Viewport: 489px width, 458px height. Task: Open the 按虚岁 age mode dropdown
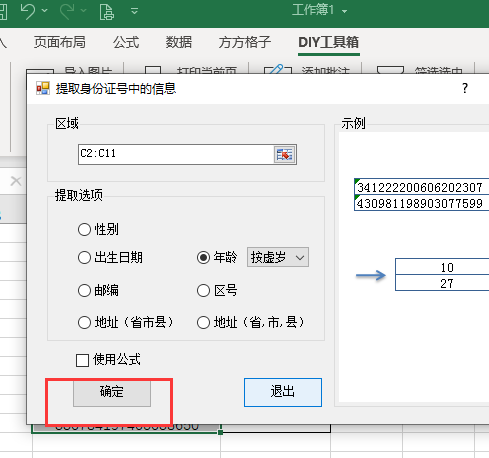278,257
